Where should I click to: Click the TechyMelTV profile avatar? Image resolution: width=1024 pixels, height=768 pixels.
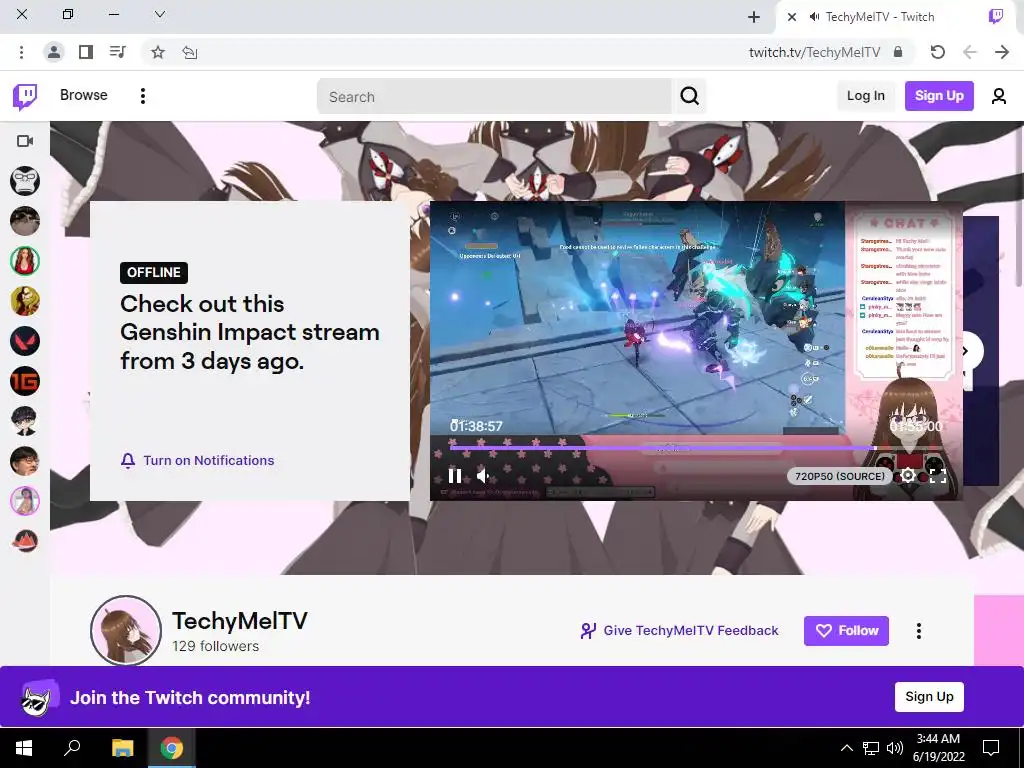125,630
